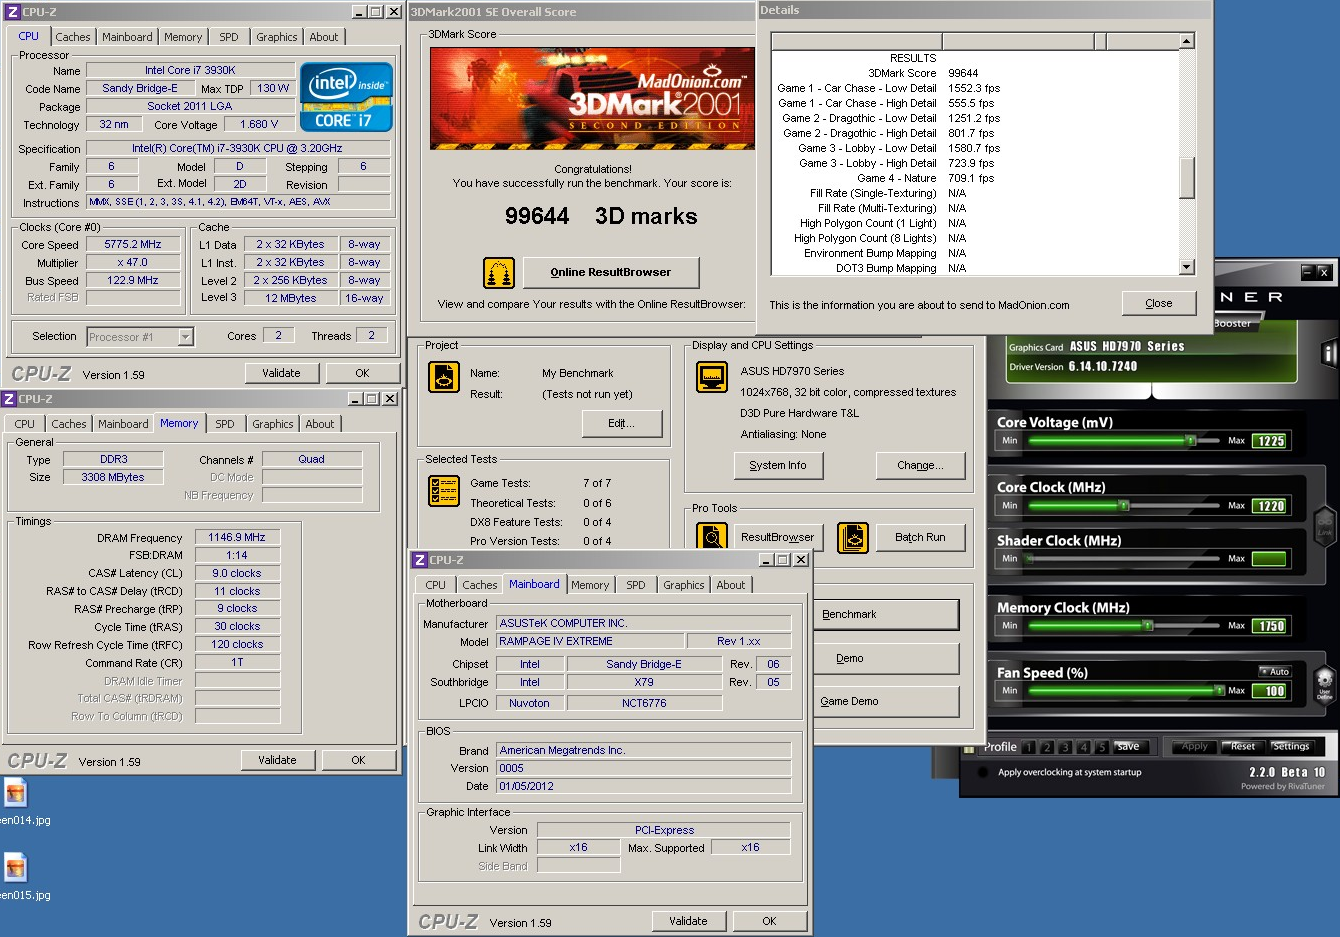This screenshot has height=937, width=1340.
Task: Open Memory tab in CPU-Z Mainboard window
Action: 590,585
